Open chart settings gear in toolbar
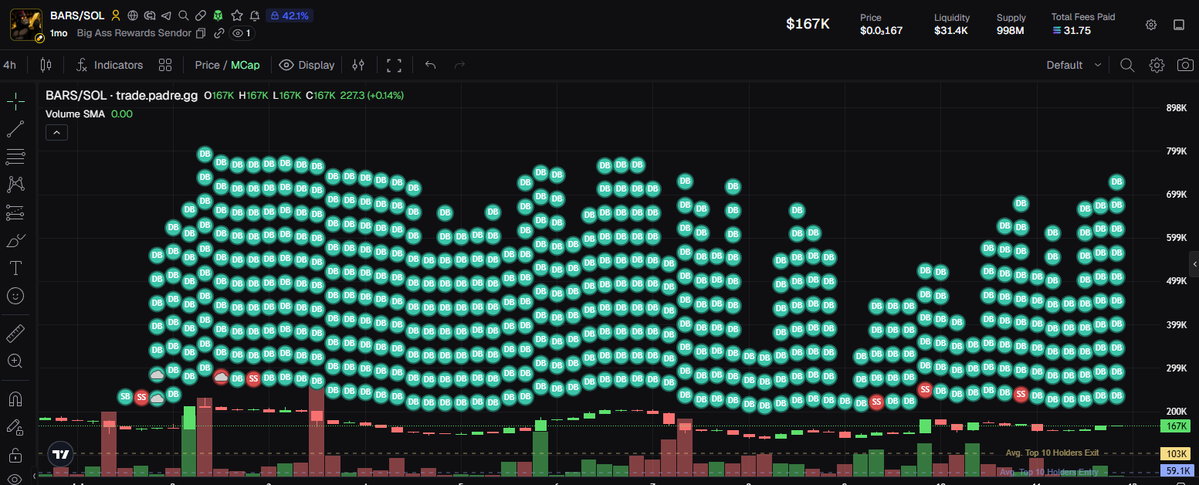The image size is (1199, 485). (x=1156, y=65)
